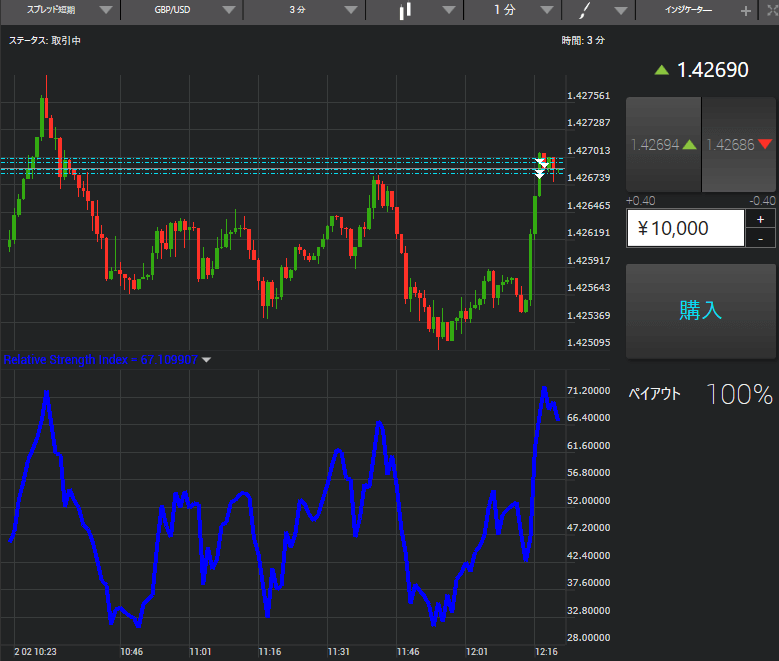779x661 pixels.
Task: Open the 1分 candle interval dropdown
Action: tap(513, 10)
